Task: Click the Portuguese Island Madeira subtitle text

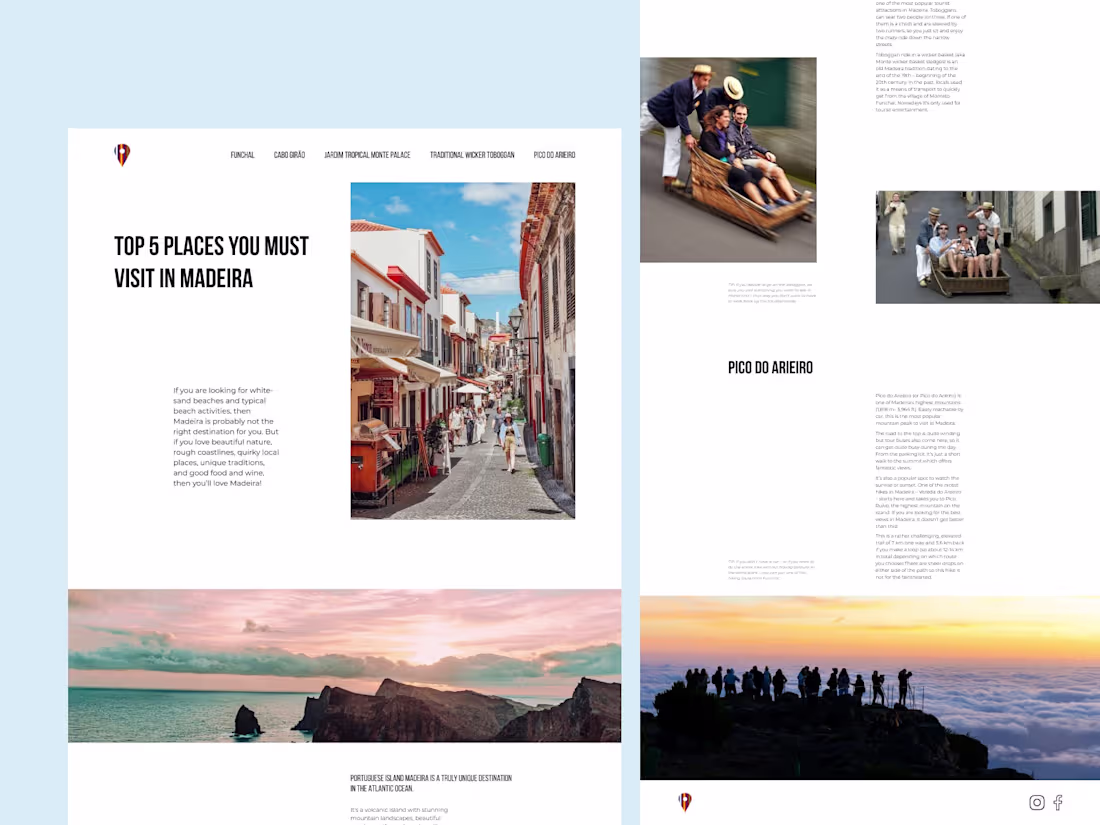Action: tap(430, 782)
